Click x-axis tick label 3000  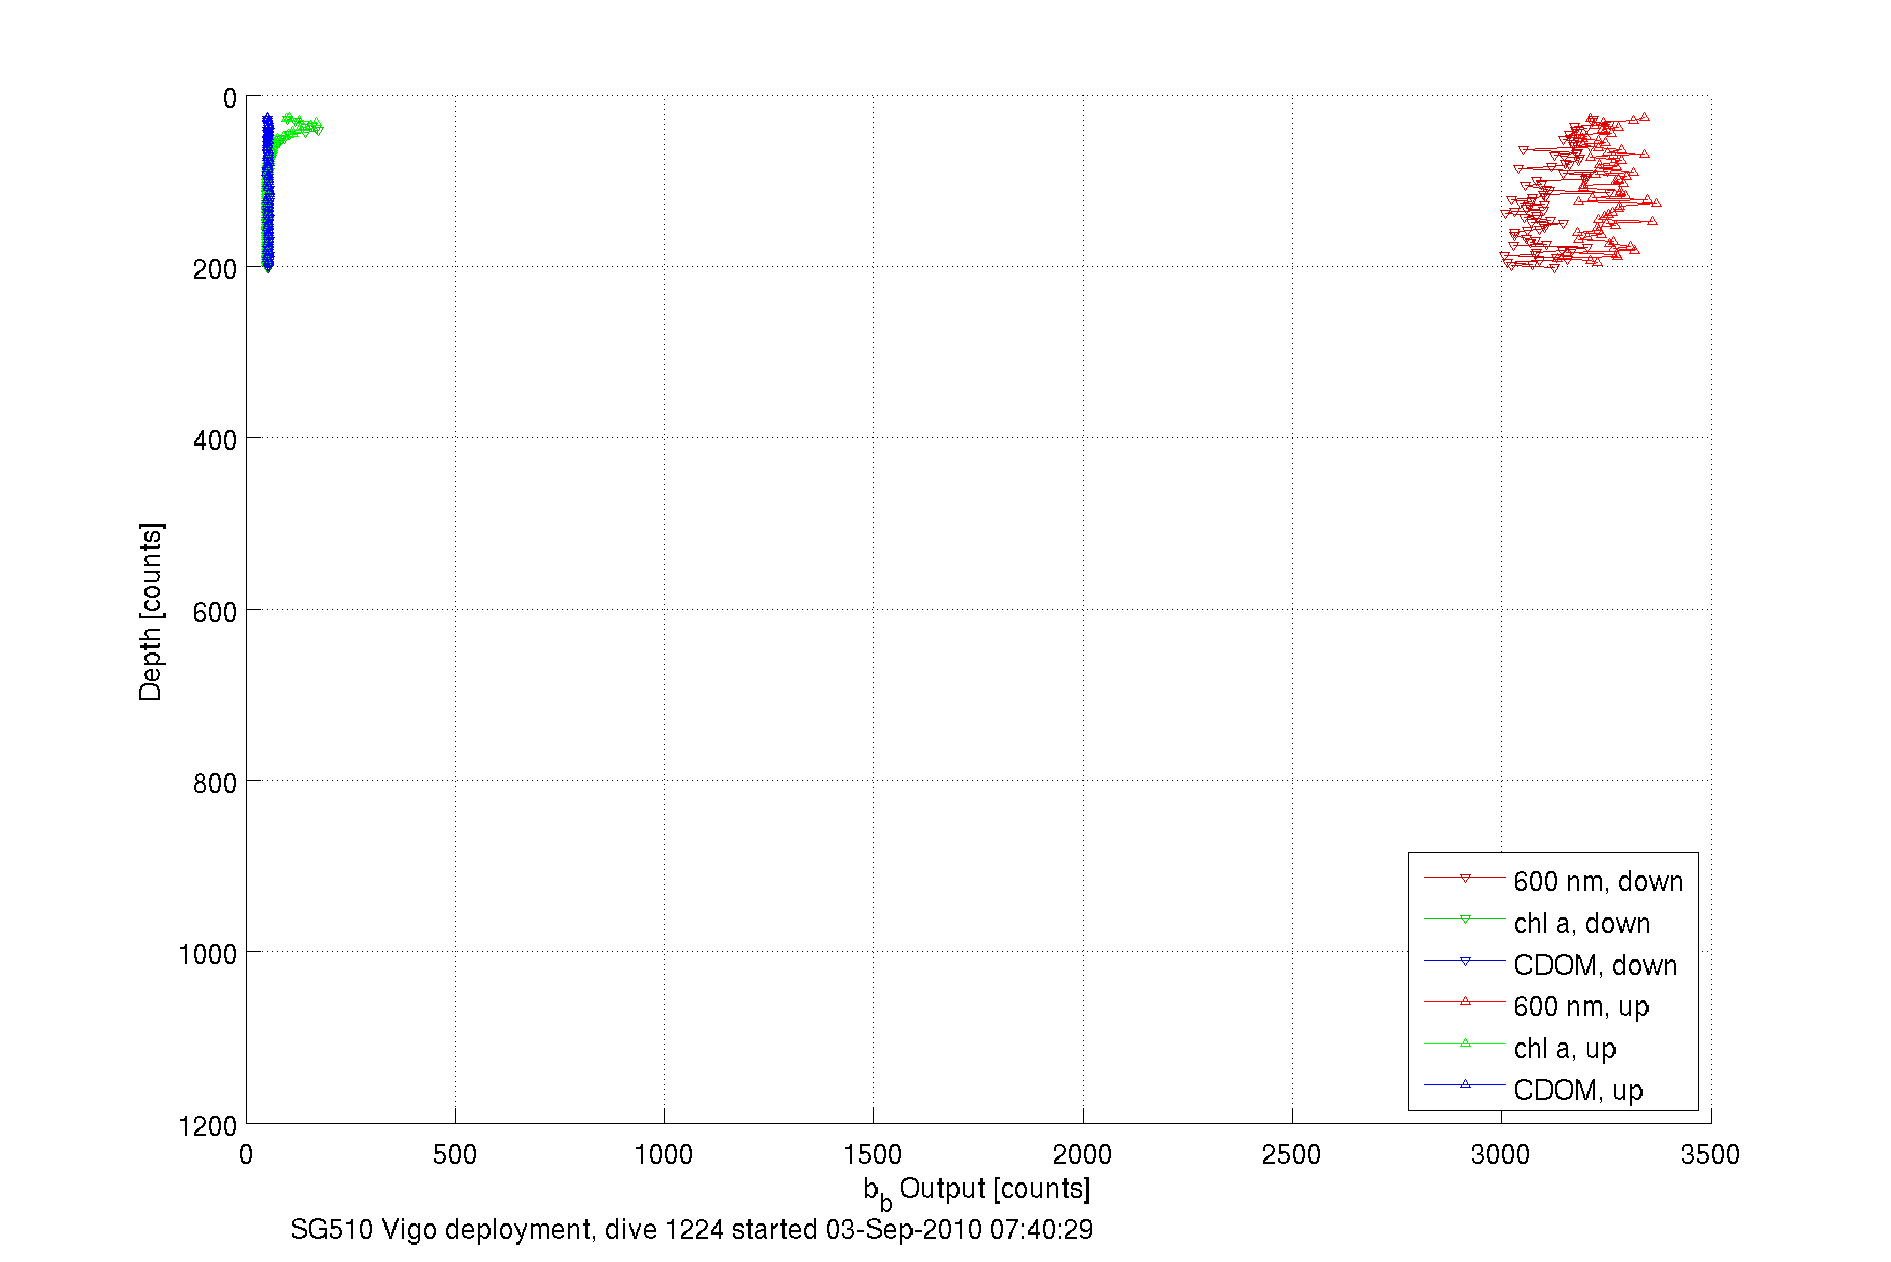(x=1501, y=1155)
